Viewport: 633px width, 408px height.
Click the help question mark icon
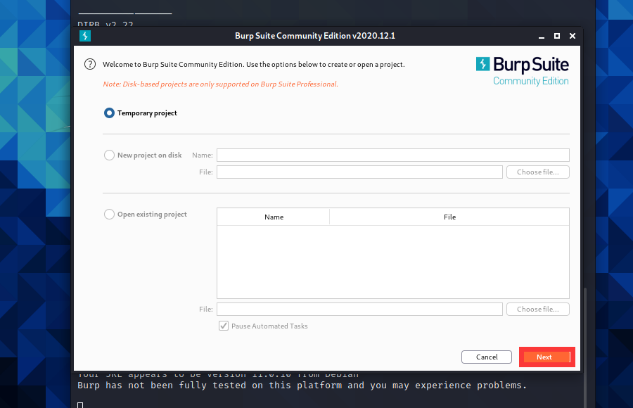click(x=90, y=65)
